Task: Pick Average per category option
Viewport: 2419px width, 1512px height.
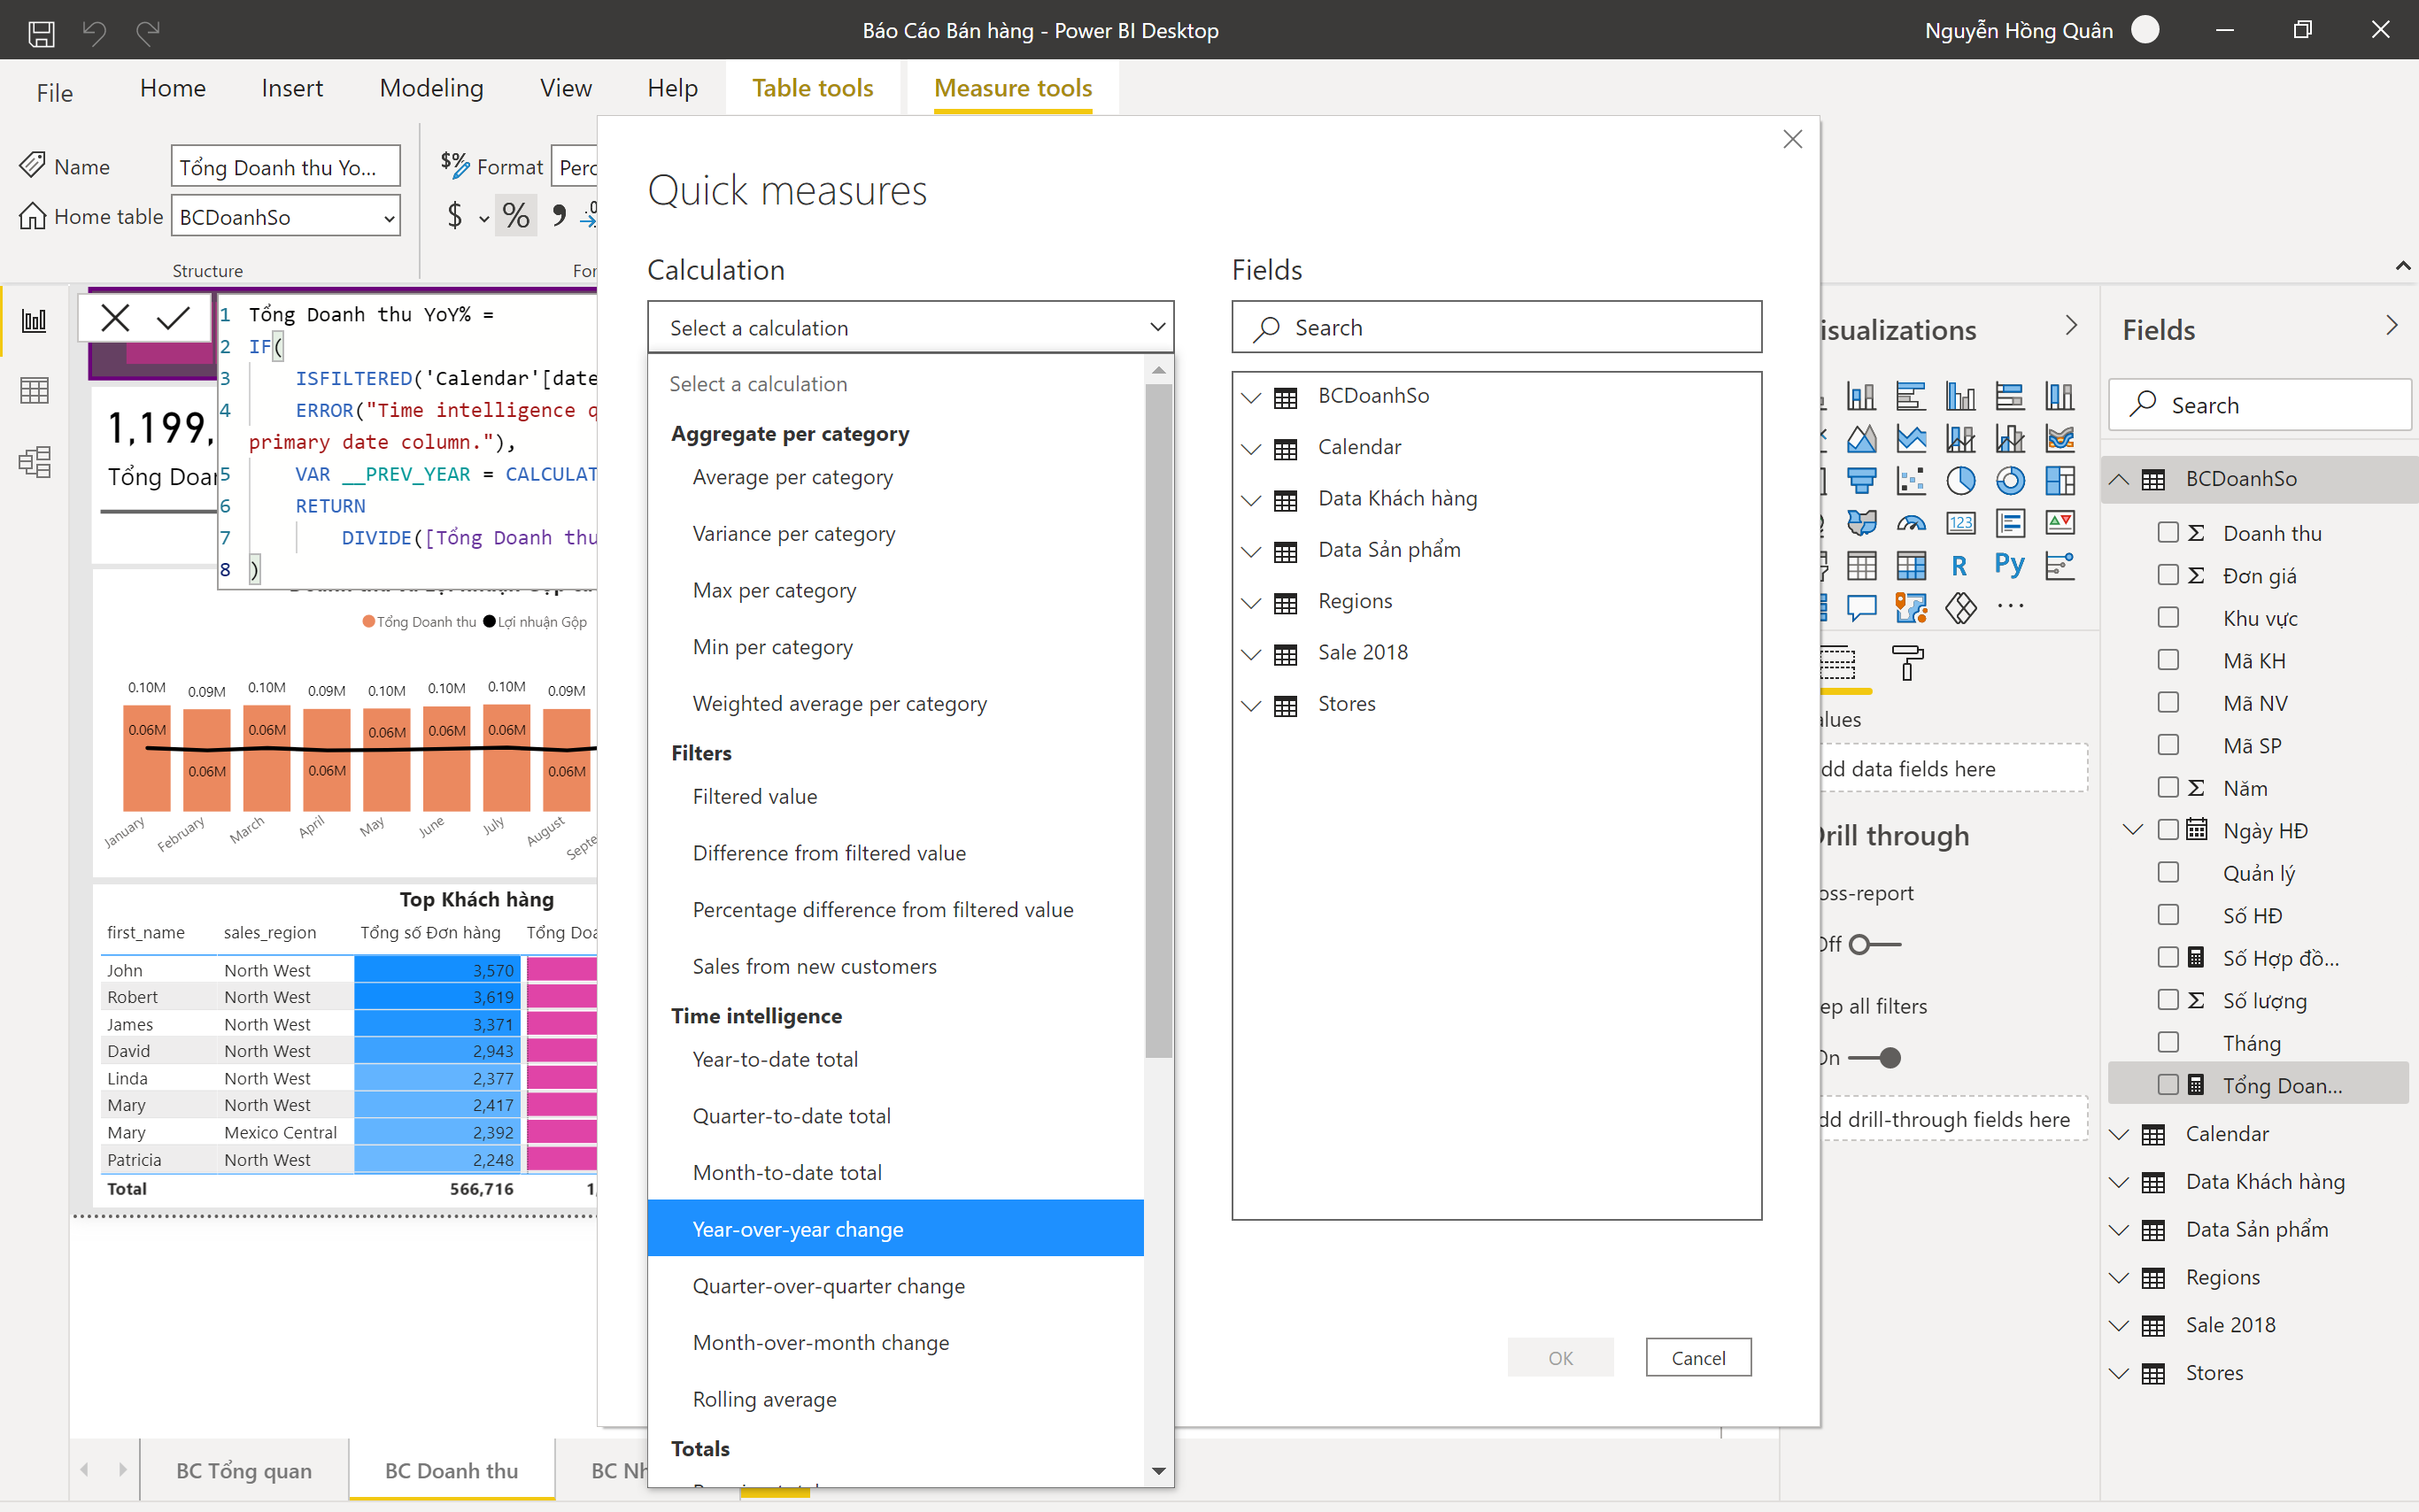Action: [895, 477]
